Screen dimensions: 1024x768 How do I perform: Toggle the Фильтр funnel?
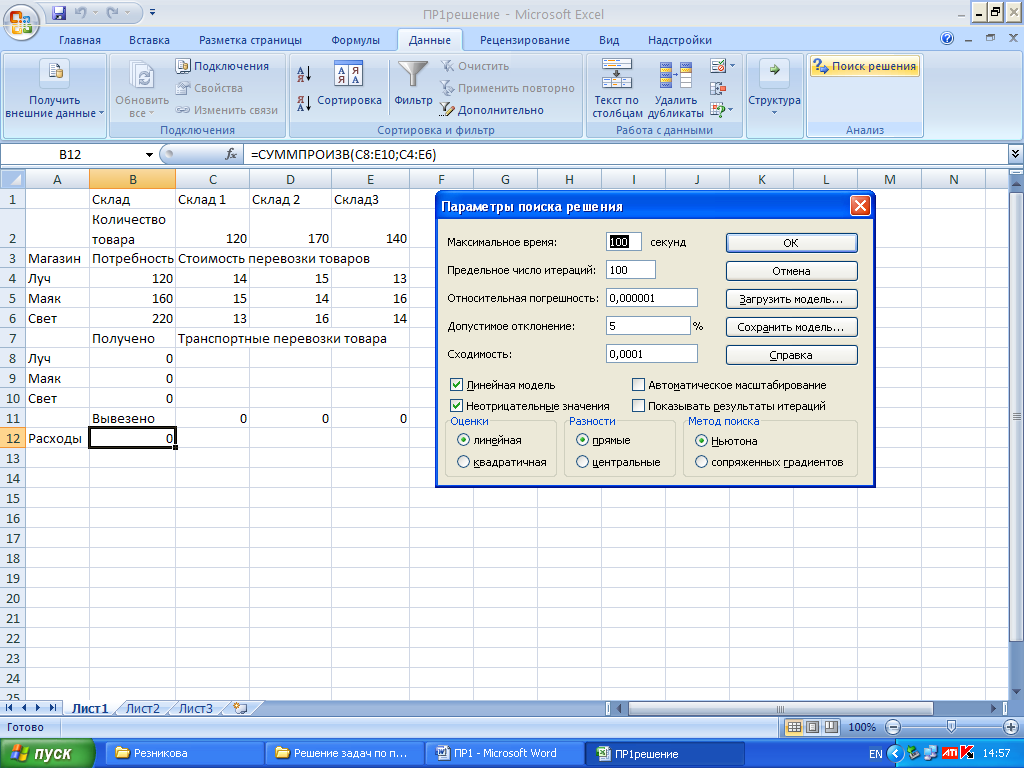coord(413,83)
